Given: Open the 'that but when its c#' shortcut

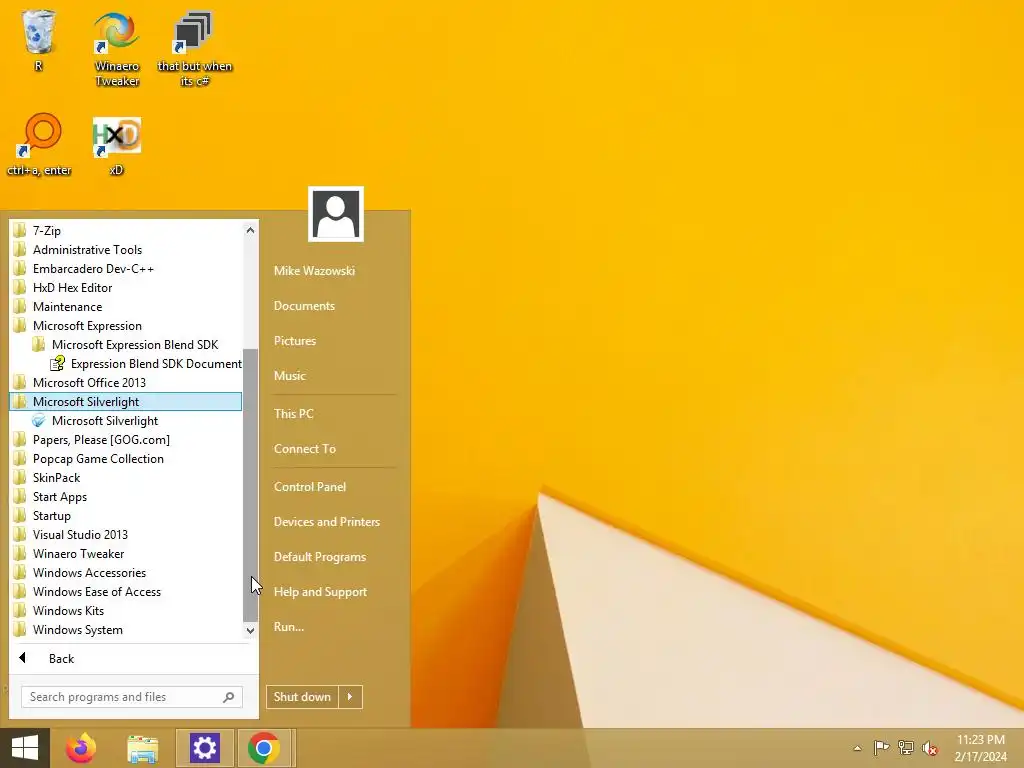Looking at the screenshot, I should [x=194, y=49].
